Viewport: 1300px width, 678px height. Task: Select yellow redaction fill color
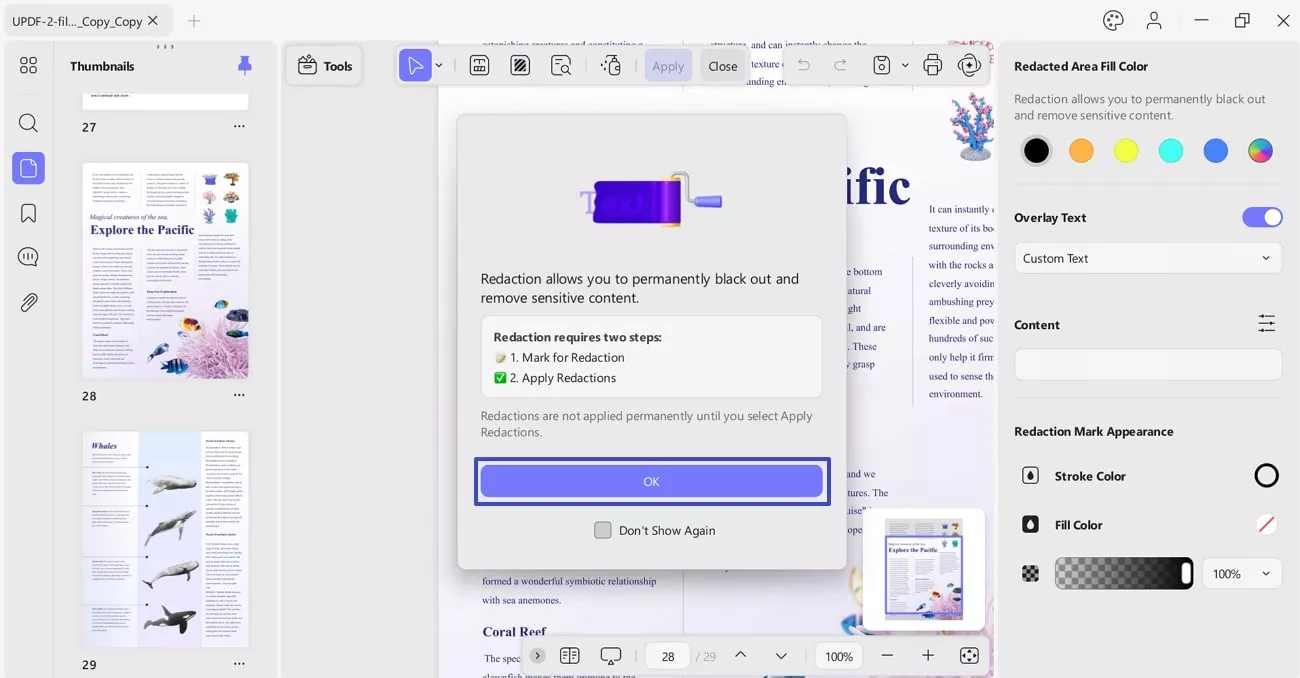[1126, 150]
